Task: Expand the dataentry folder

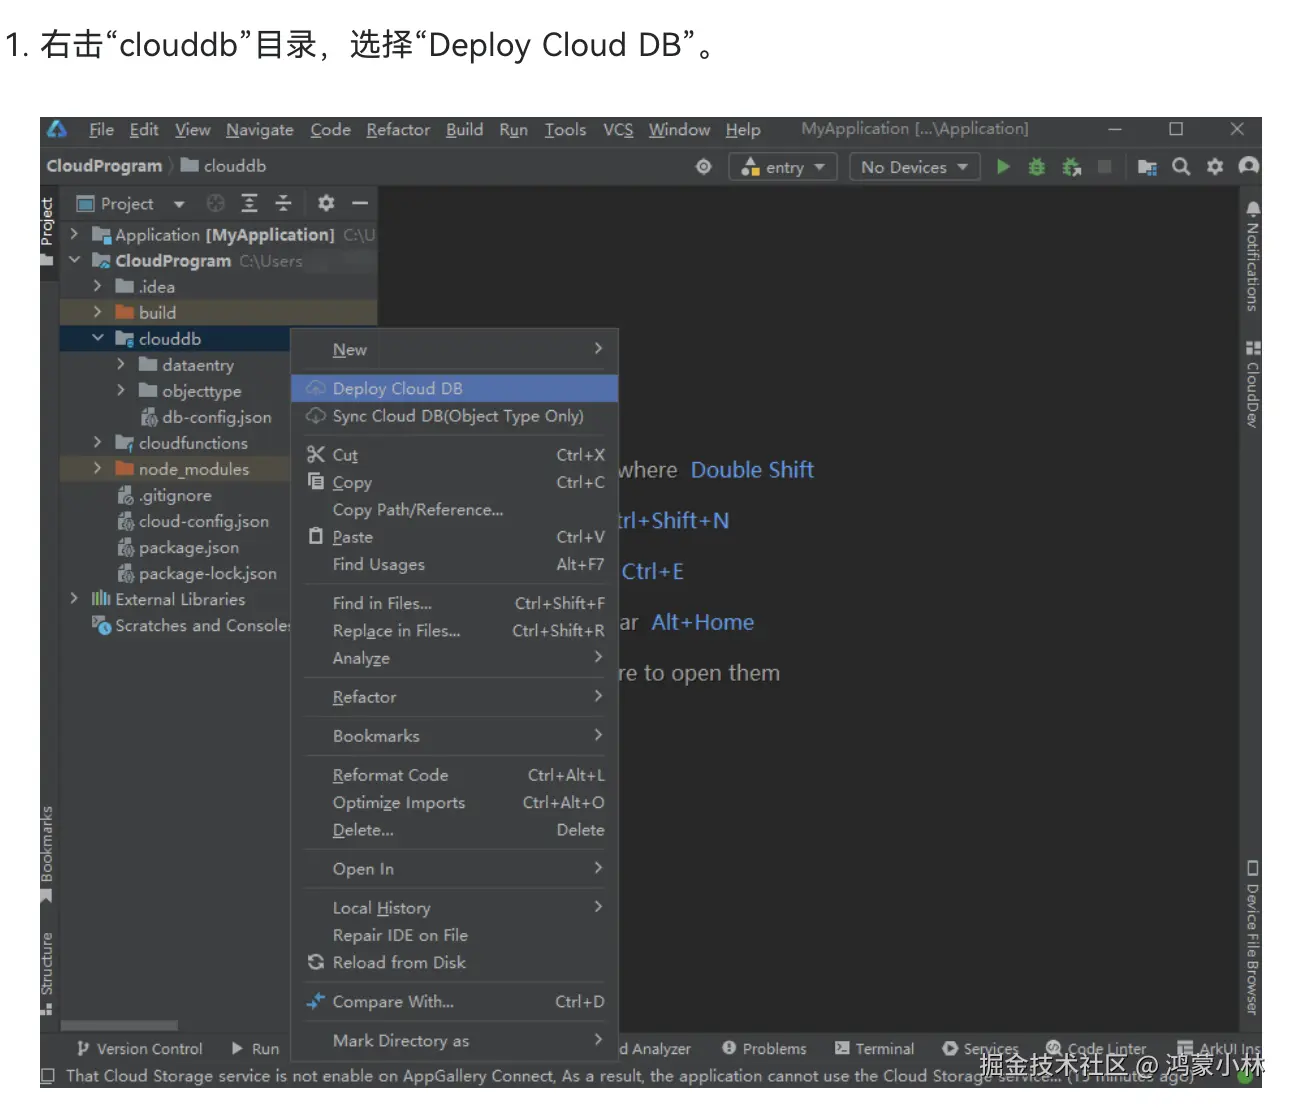Action: (x=121, y=364)
